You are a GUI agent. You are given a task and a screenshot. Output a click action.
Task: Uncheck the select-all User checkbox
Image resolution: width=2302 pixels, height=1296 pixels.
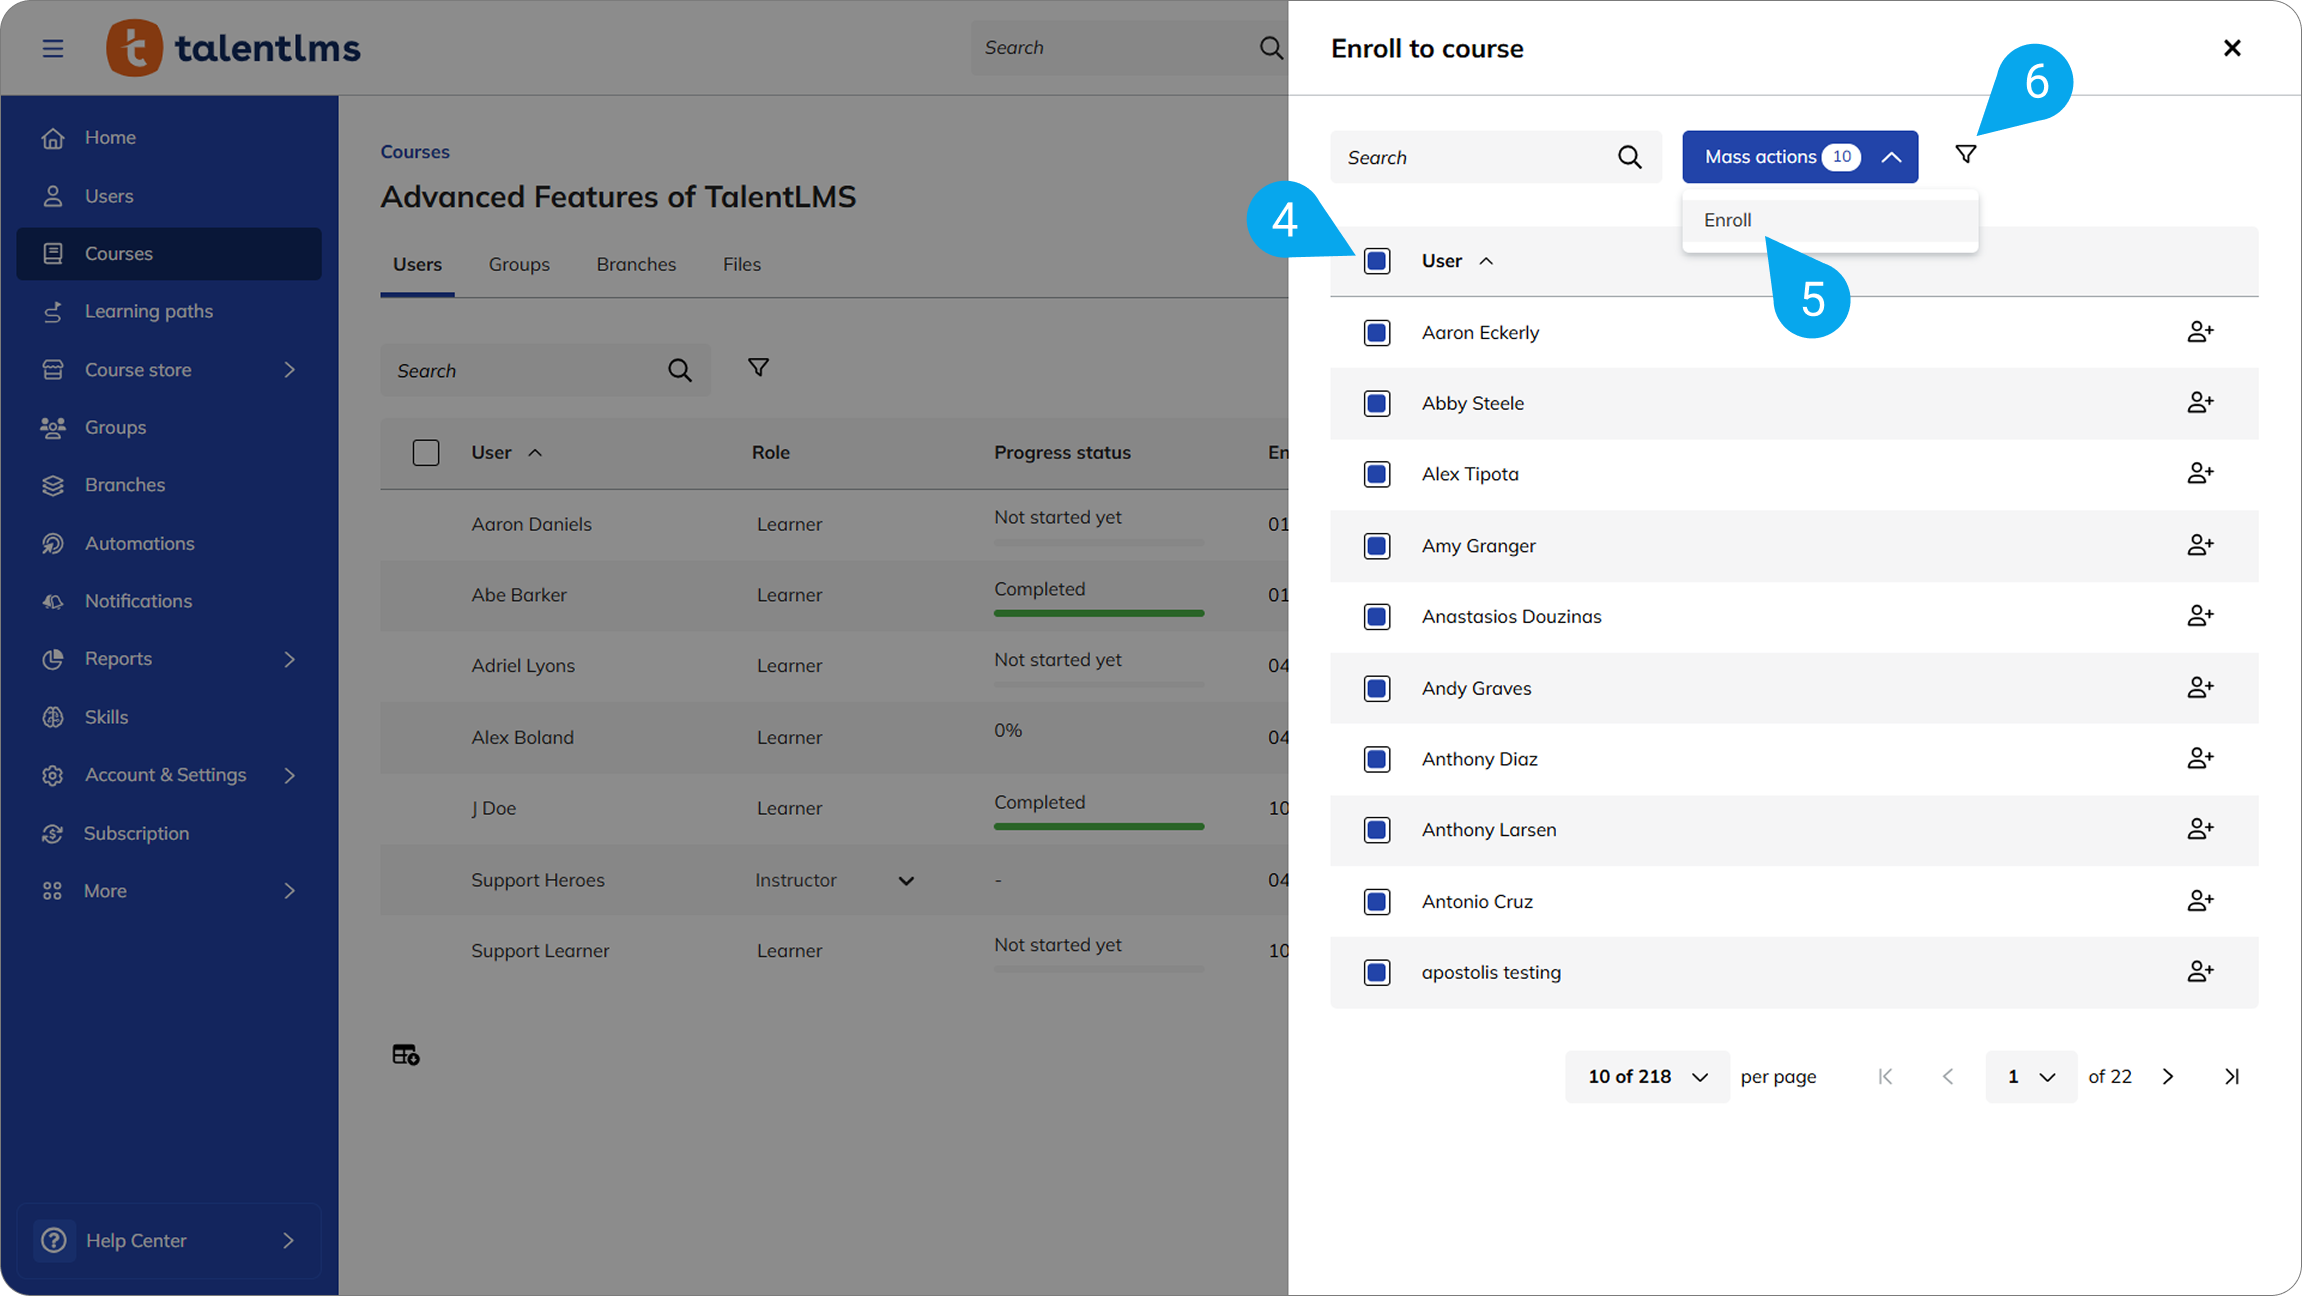(x=1377, y=261)
